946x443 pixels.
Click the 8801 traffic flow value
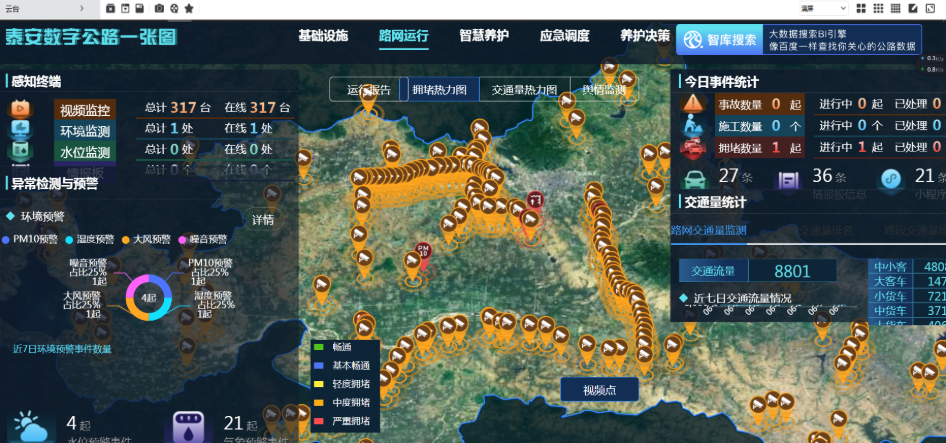pos(792,271)
